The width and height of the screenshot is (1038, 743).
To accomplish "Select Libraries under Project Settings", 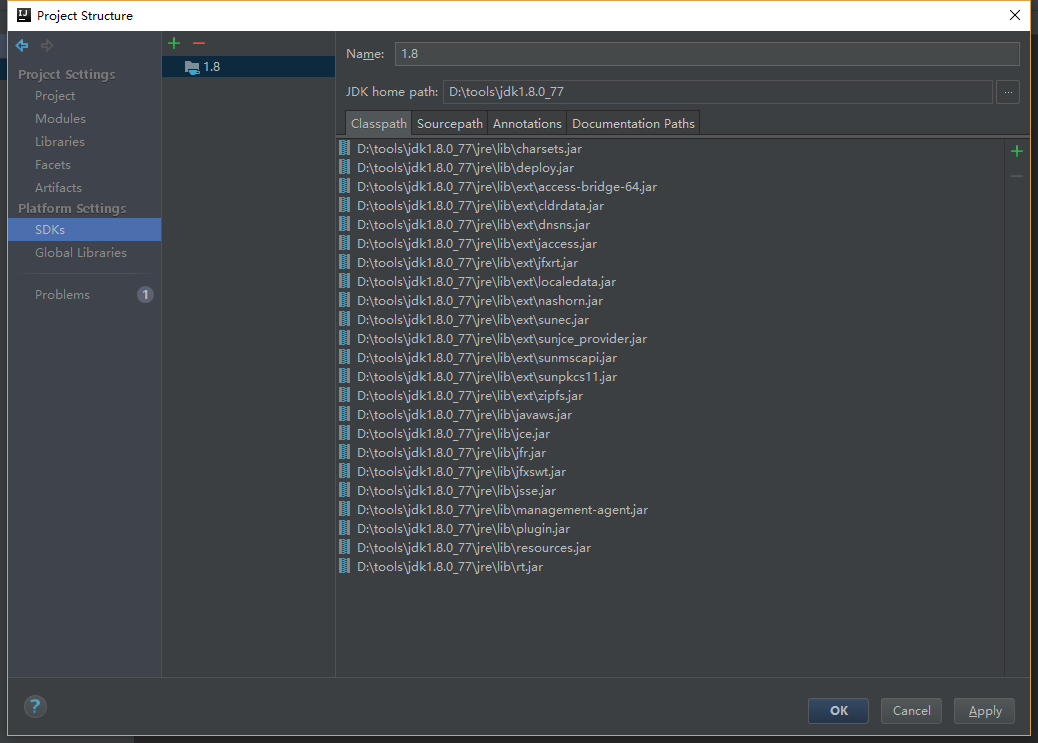I will [x=58, y=141].
